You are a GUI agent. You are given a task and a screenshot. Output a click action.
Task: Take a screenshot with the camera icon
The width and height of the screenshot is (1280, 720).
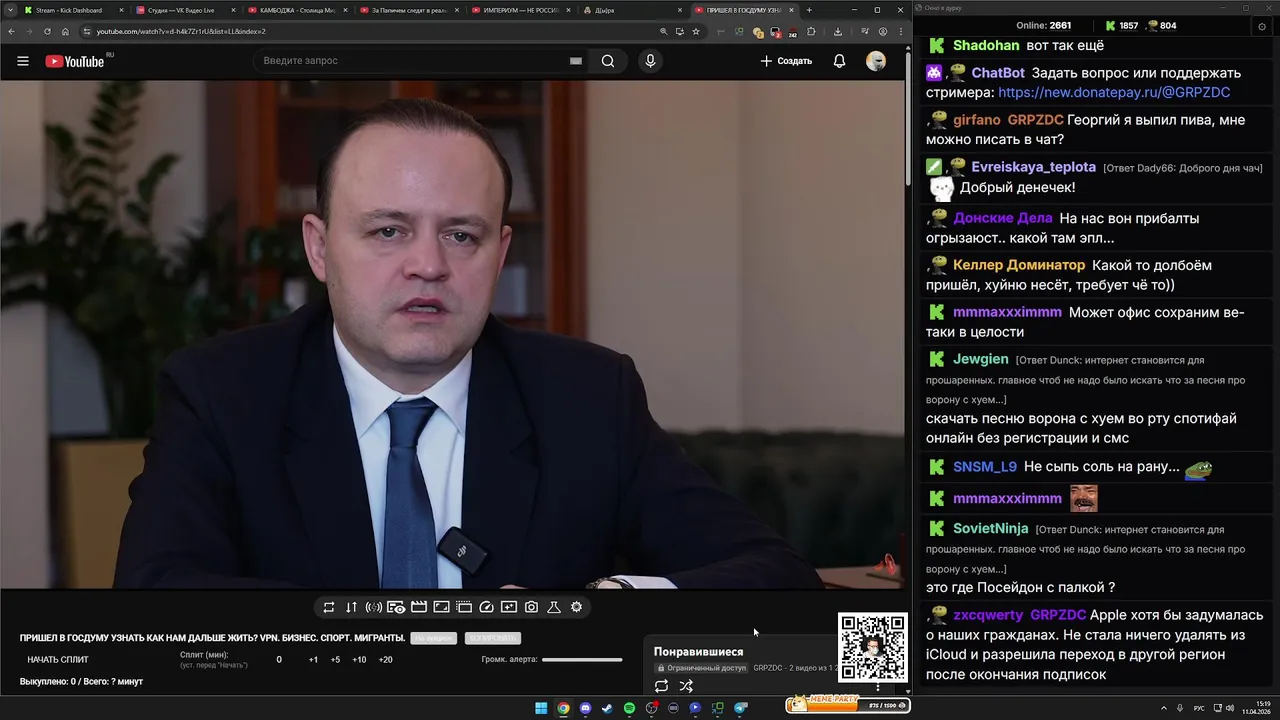(531, 607)
